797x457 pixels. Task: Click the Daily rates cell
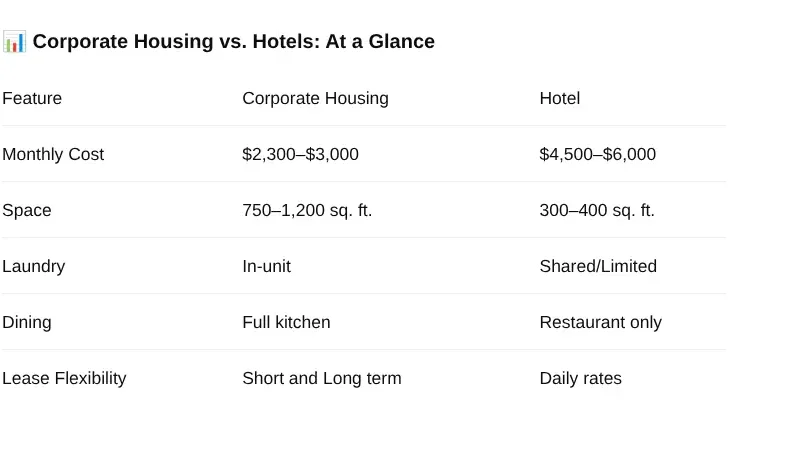[x=580, y=378]
